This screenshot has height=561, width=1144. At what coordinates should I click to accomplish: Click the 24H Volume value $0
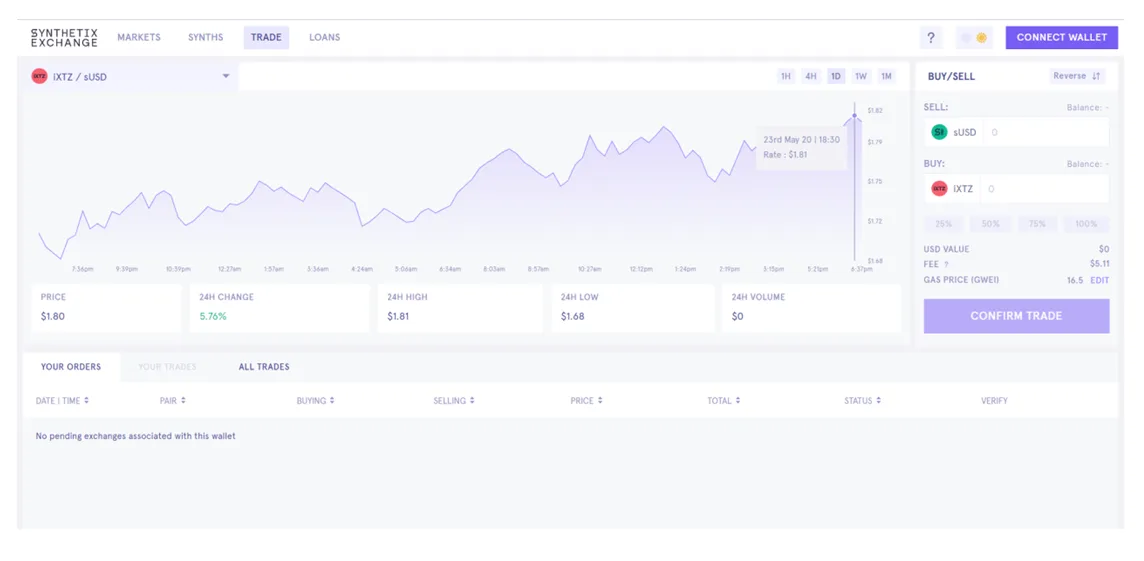[738, 317]
